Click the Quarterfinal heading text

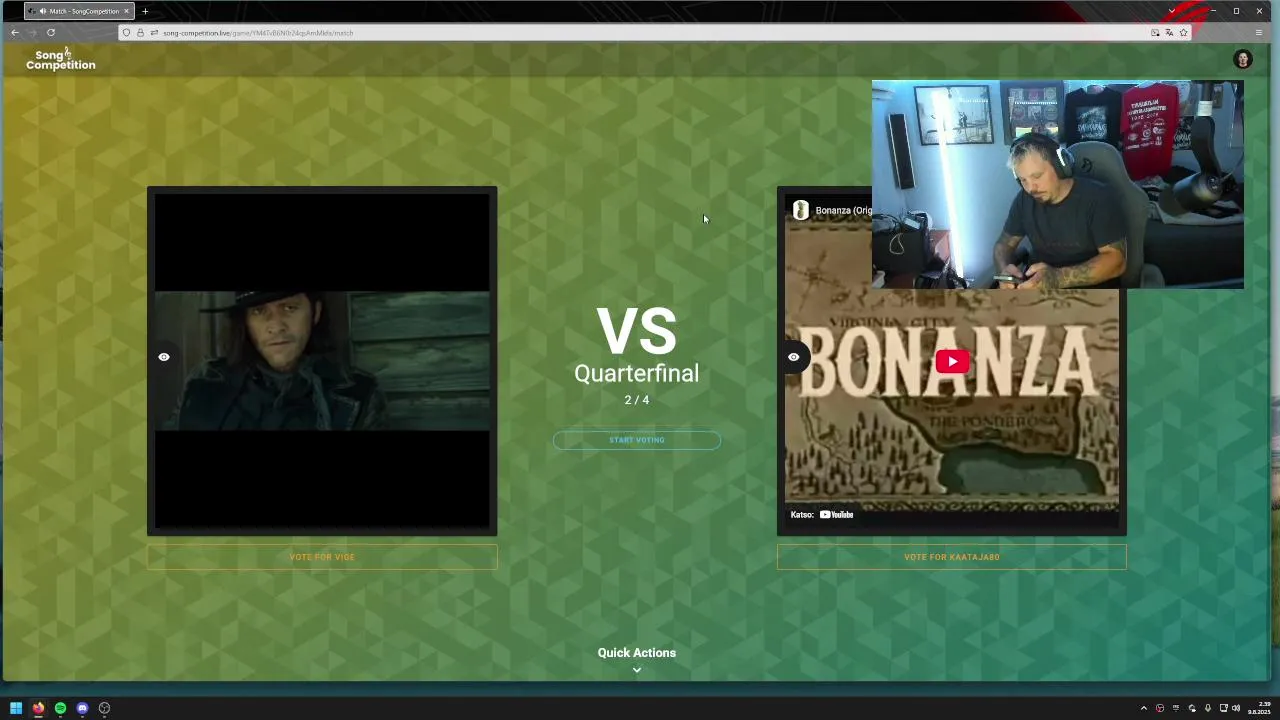636,373
